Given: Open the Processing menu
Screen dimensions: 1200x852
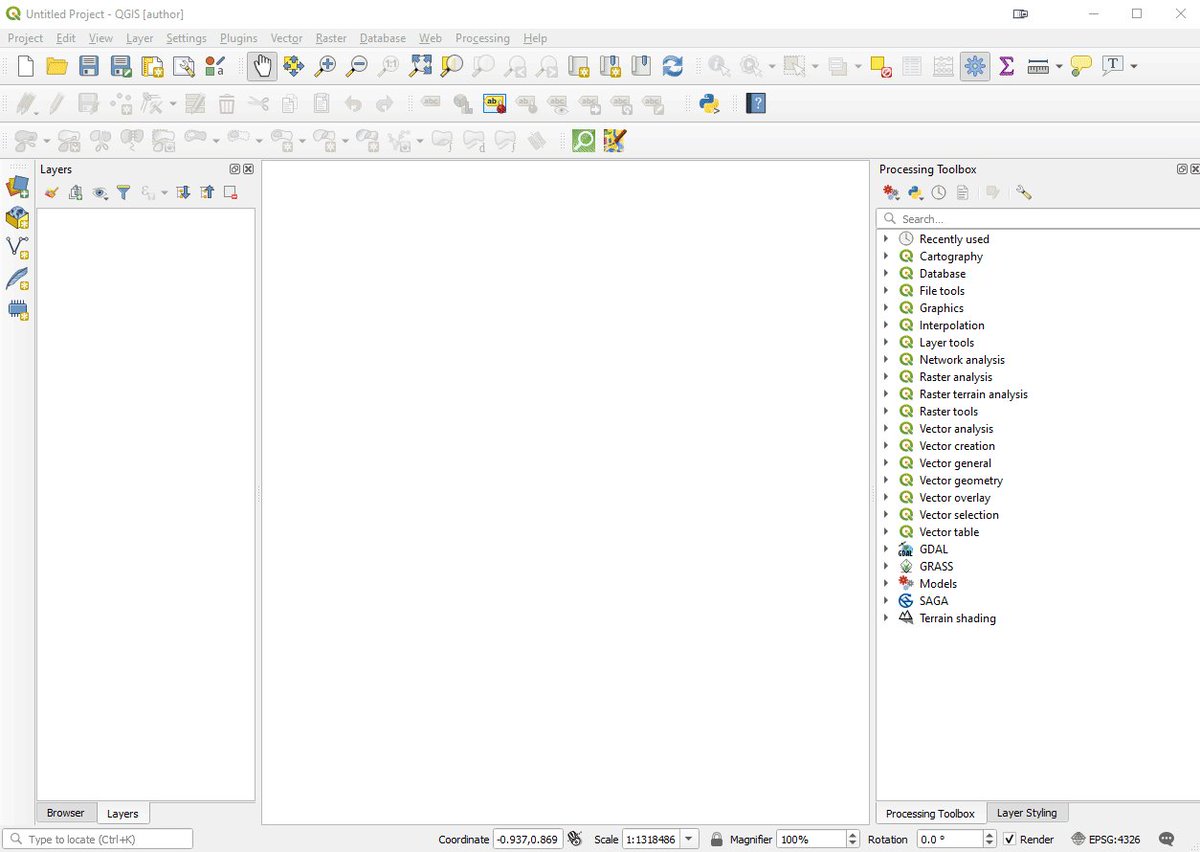Looking at the screenshot, I should pyautogui.click(x=482, y=38).
